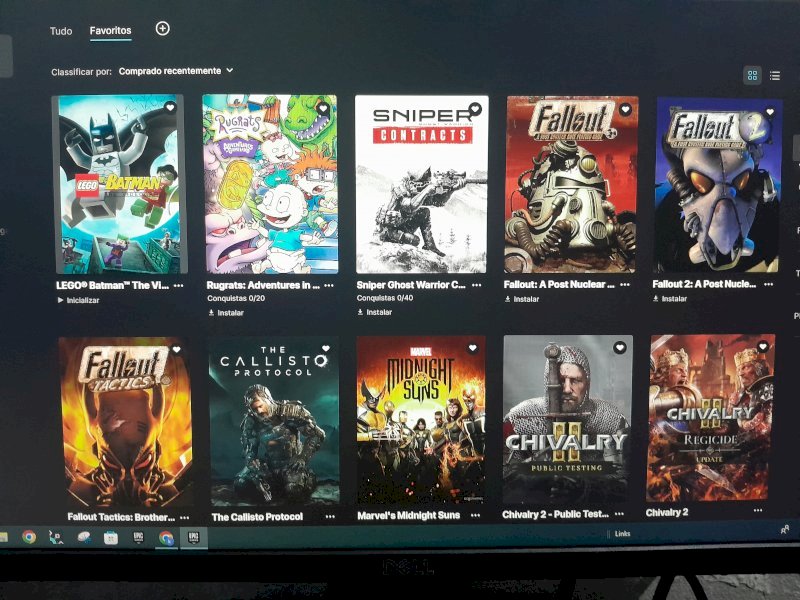Open Chivalry 2 Public Testing cover art
The image size is (800, 600).
pos(568,419)
